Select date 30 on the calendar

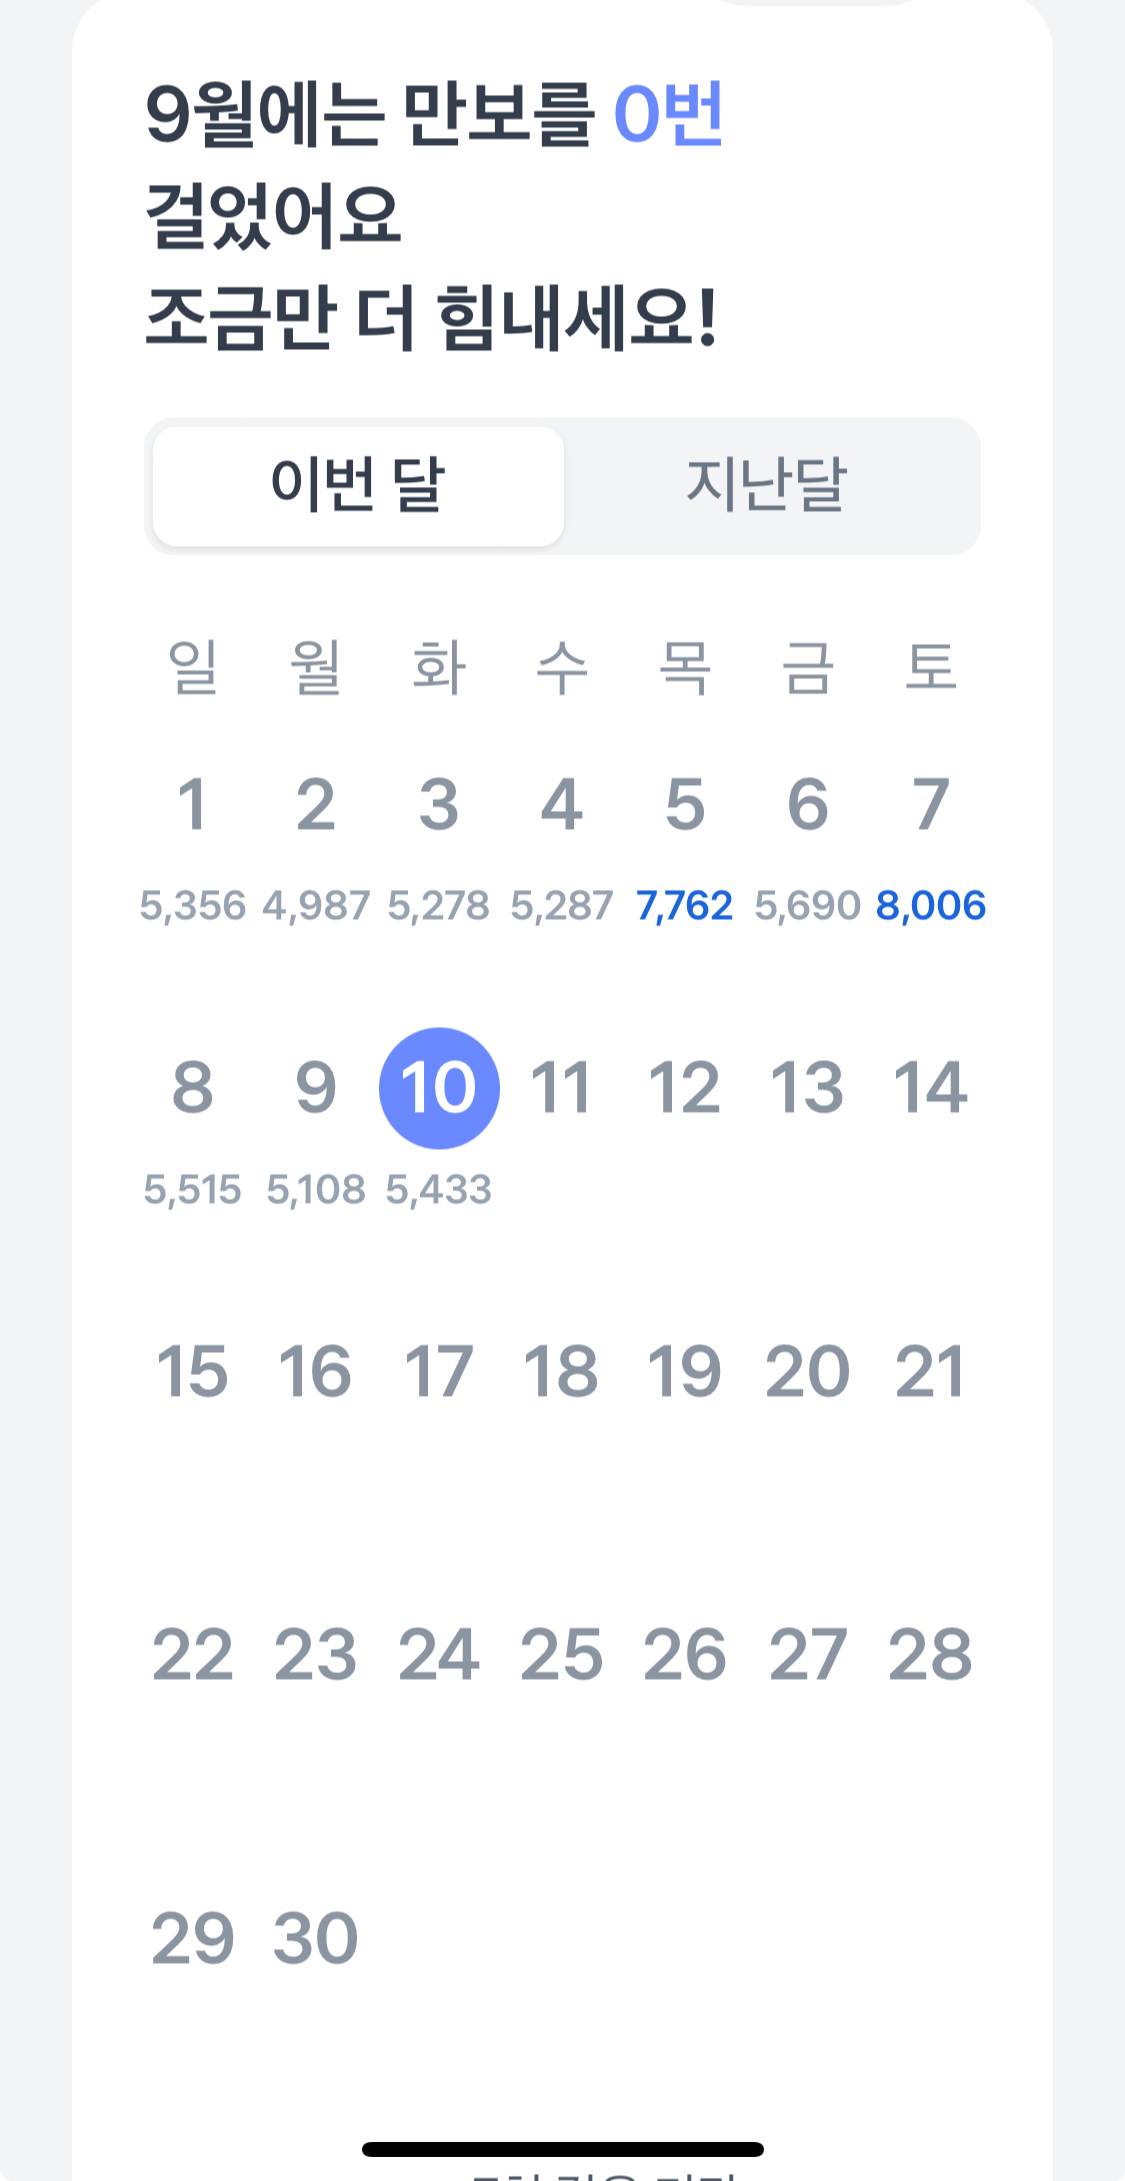(316, 1939)
